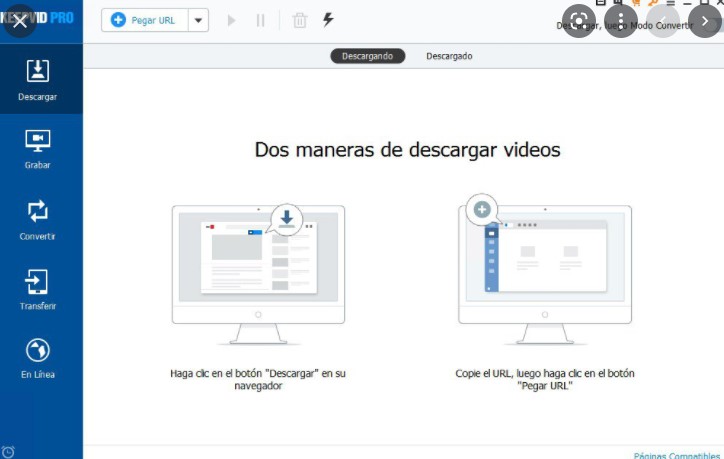This screenshot has height=459, width=724.
Task: Open the En Línea browser section
Action: point(38,359)
